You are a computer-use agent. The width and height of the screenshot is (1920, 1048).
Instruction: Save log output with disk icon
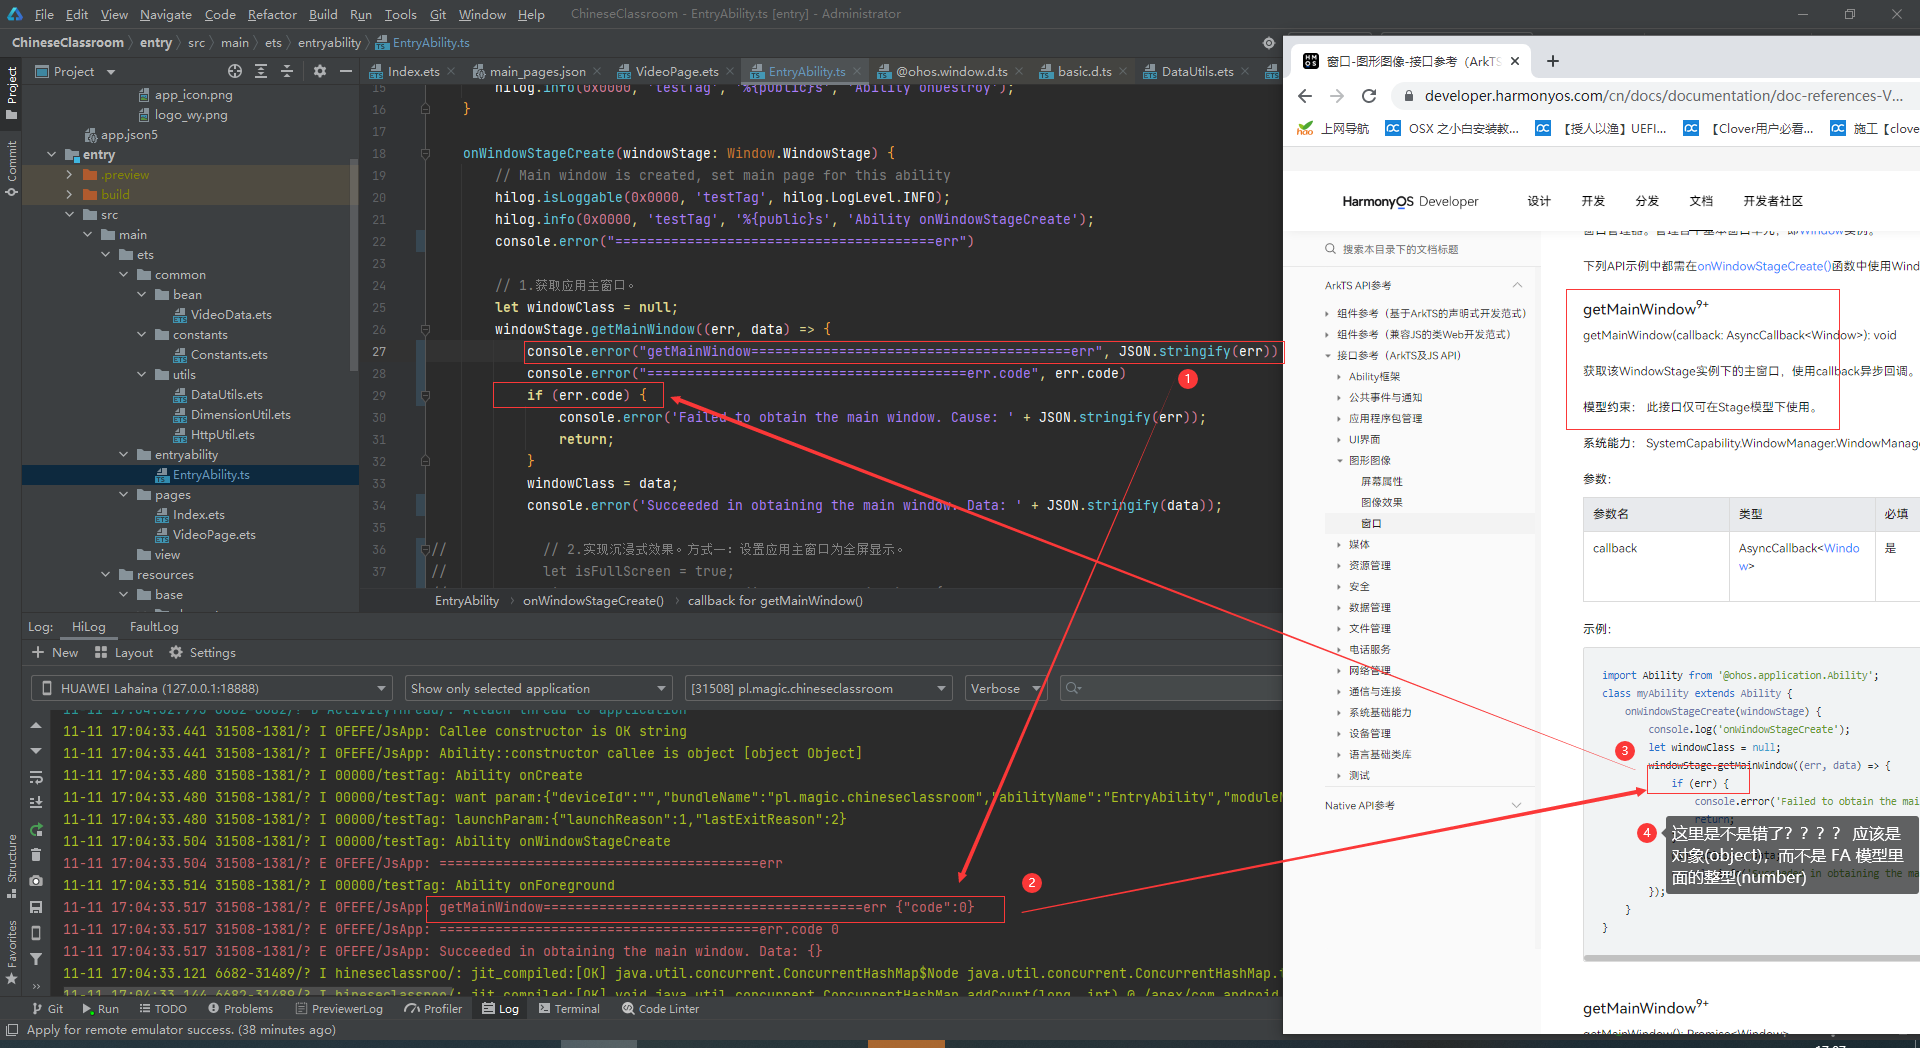click(x=36, y=907)
